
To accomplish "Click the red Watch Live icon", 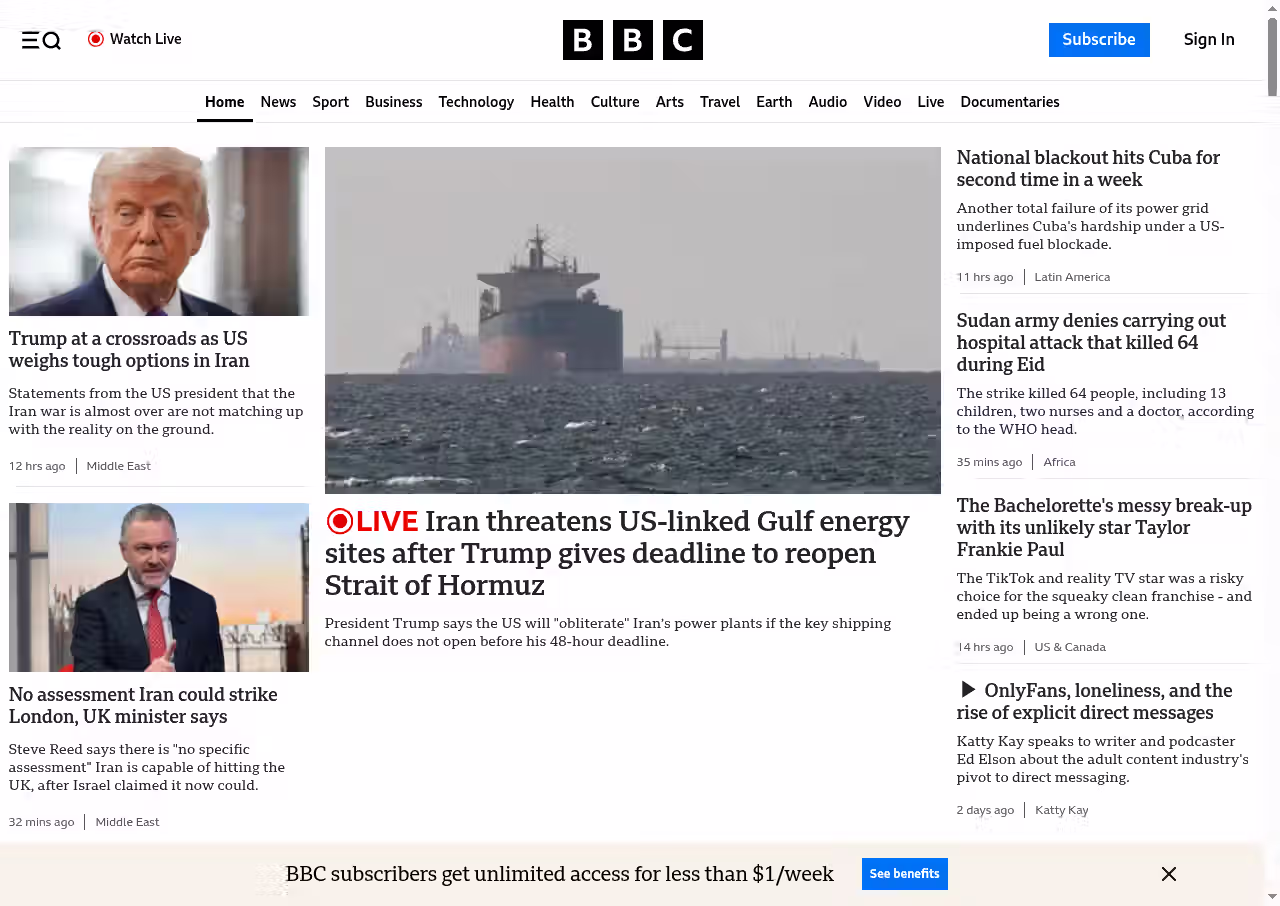I will click(x=96, y=39).
